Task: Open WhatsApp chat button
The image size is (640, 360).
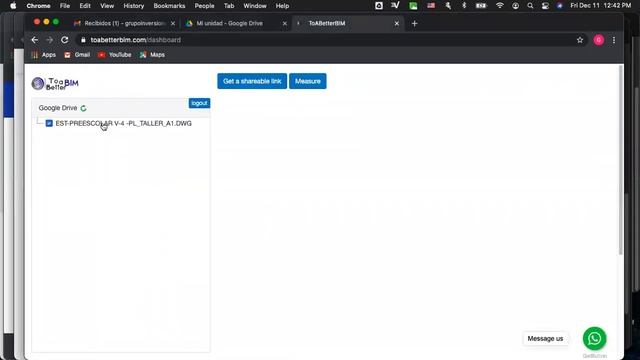Action: [x=594, y=338]
